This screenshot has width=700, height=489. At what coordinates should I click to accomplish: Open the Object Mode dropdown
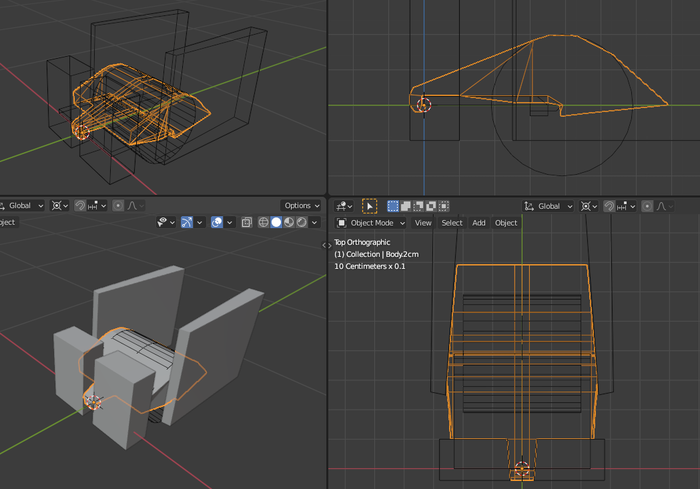click(370, 223)
